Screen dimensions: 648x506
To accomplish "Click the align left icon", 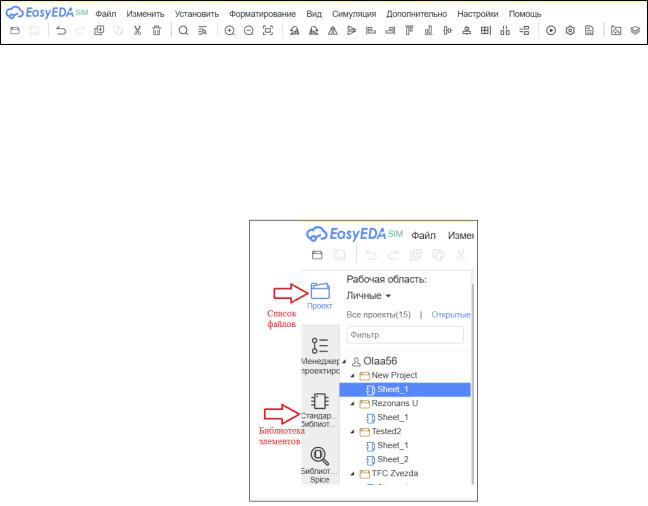I will 371,30.
